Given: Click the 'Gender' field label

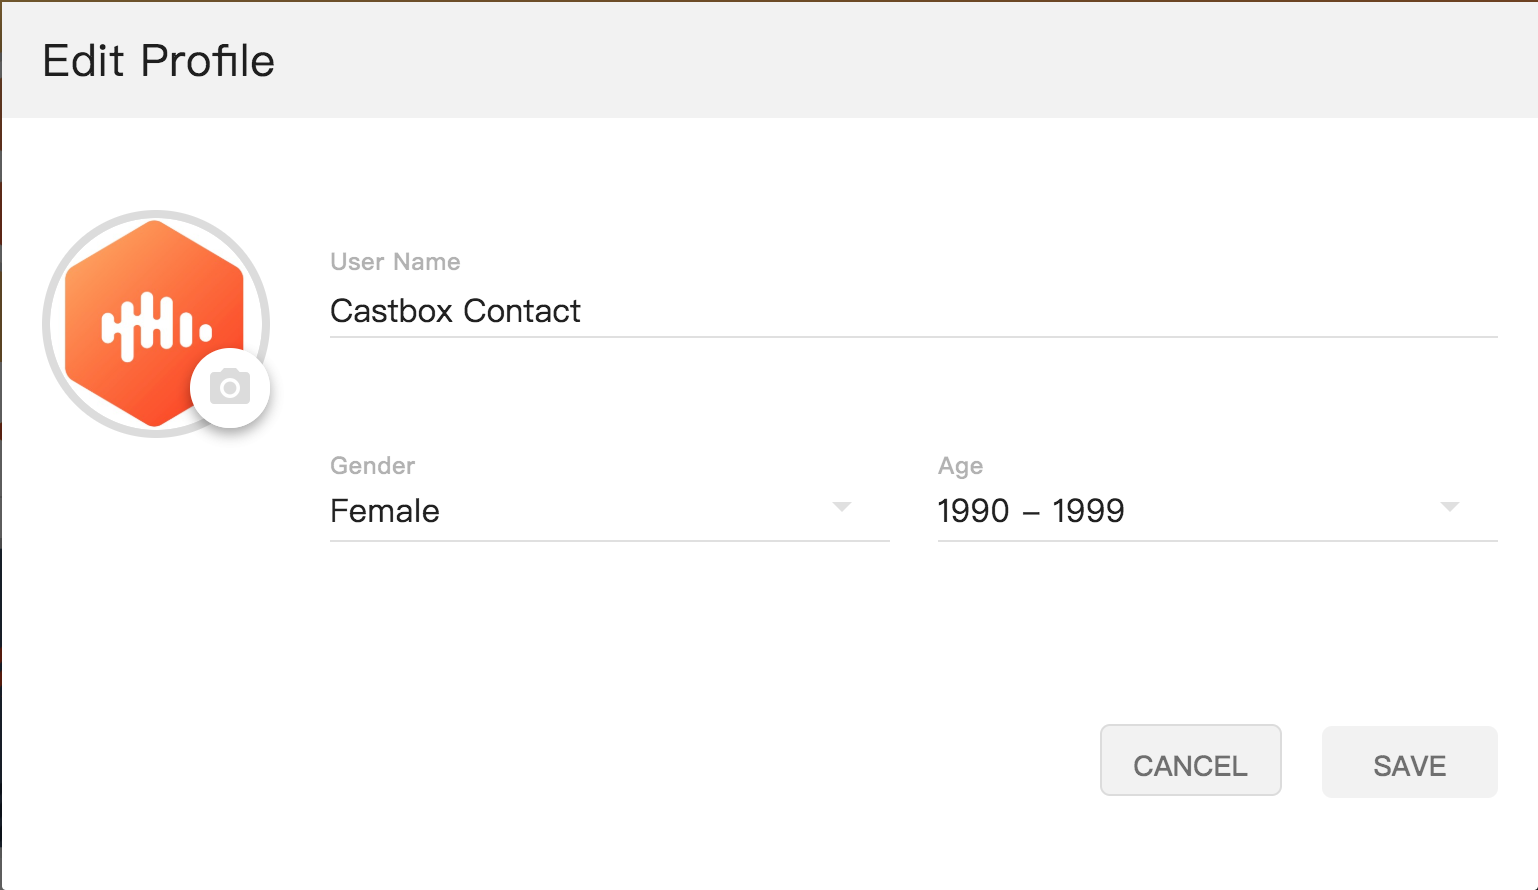Looking at the screenshot, I should (x=372, y=466).
